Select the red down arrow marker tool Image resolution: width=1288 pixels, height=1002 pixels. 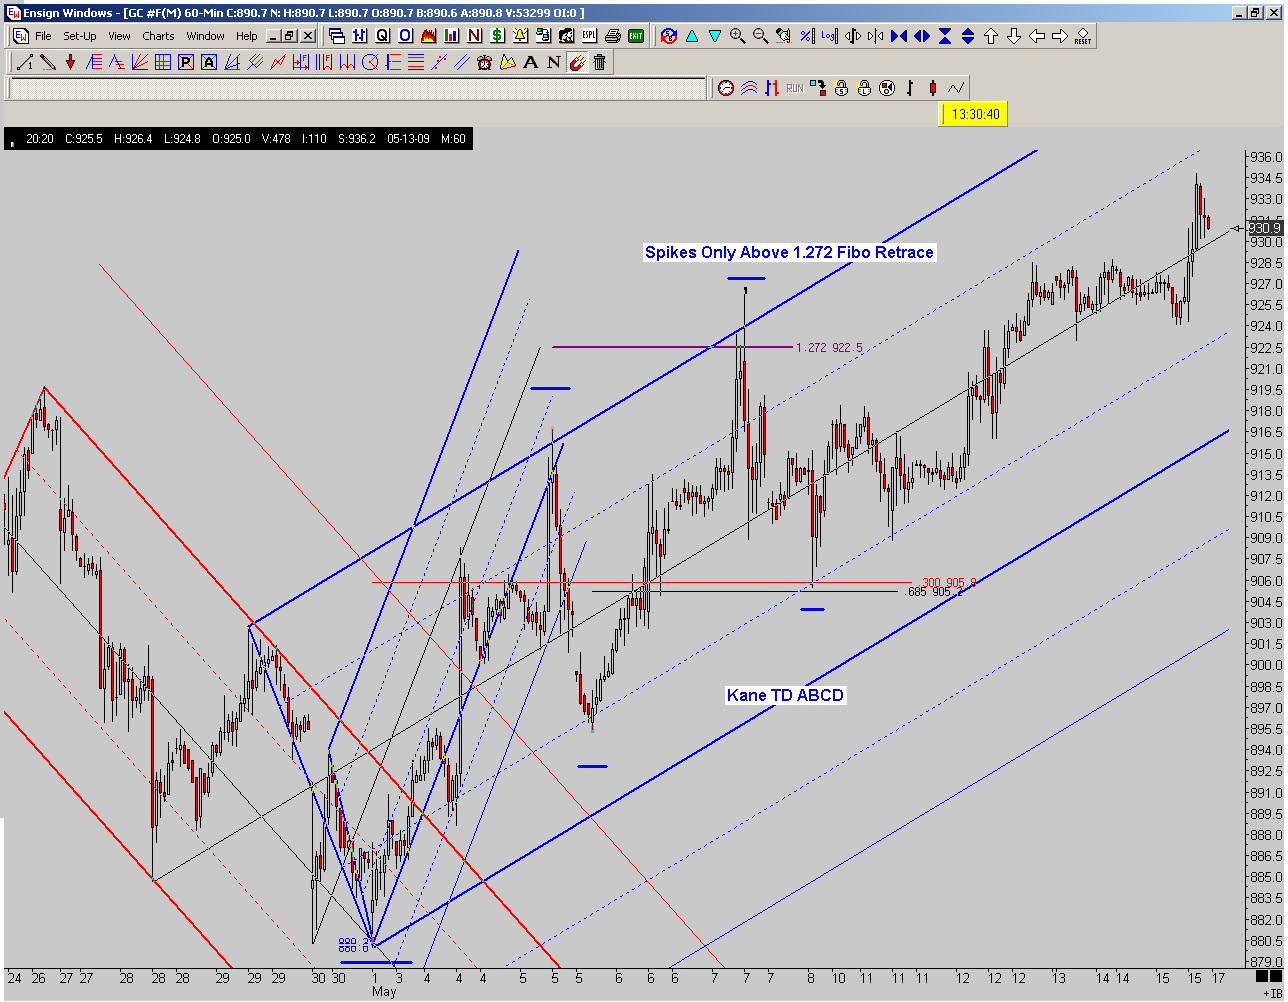click(x=71, y=62)
